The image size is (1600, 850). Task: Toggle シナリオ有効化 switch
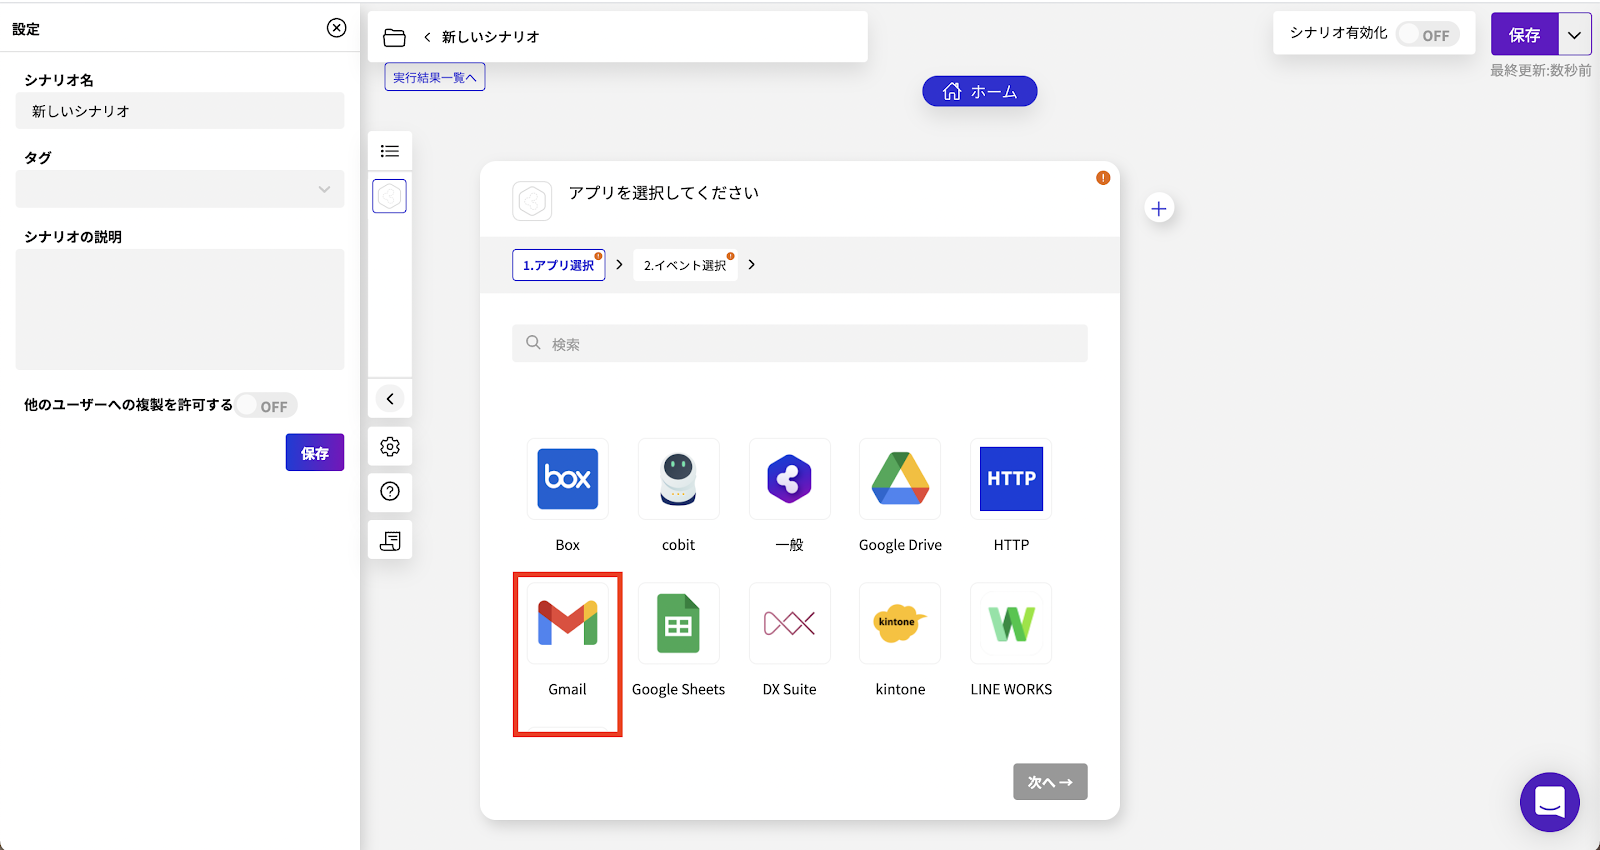point(1428,34)
